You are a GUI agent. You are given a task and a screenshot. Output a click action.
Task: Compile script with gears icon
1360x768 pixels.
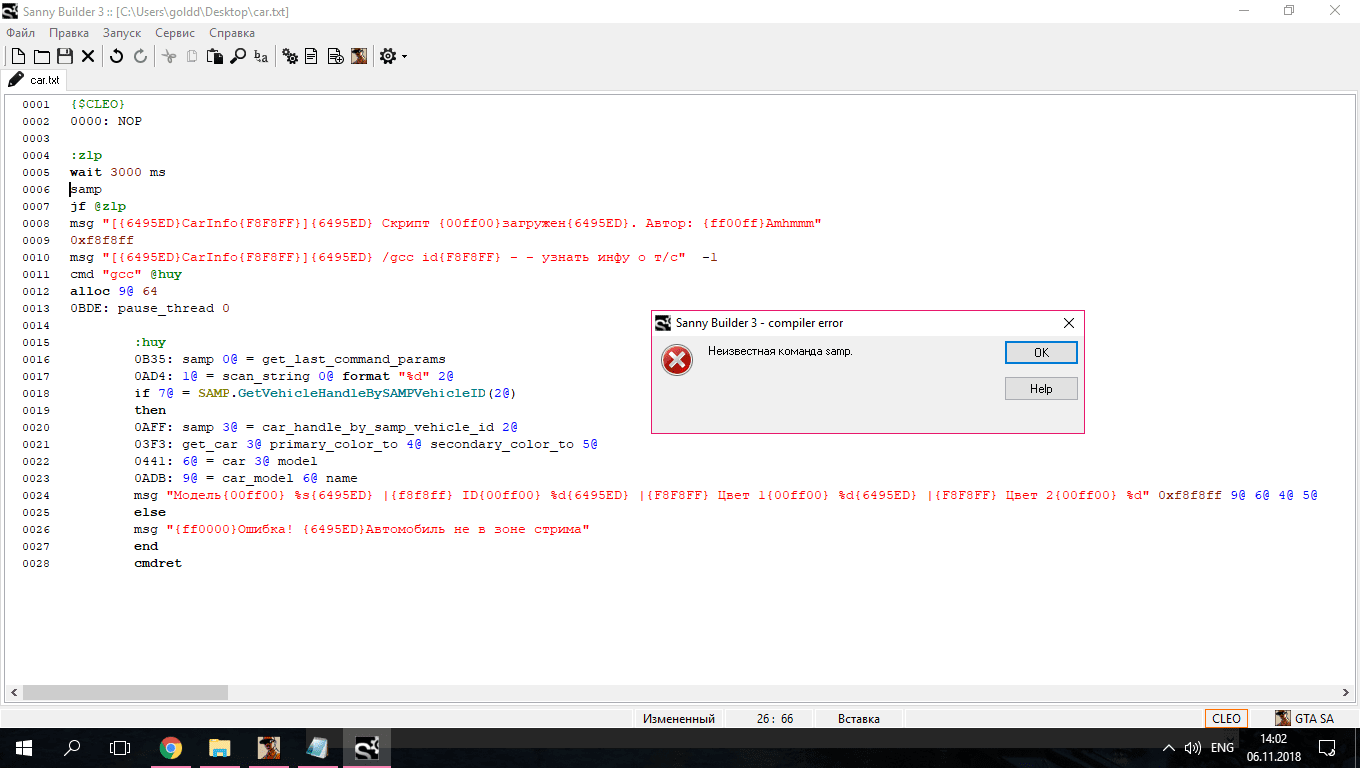click(x=290, y=57)
